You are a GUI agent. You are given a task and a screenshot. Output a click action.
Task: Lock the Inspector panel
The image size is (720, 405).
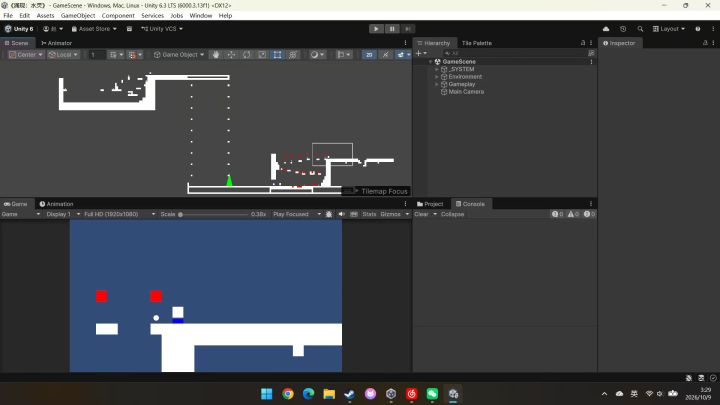point(705,43)
